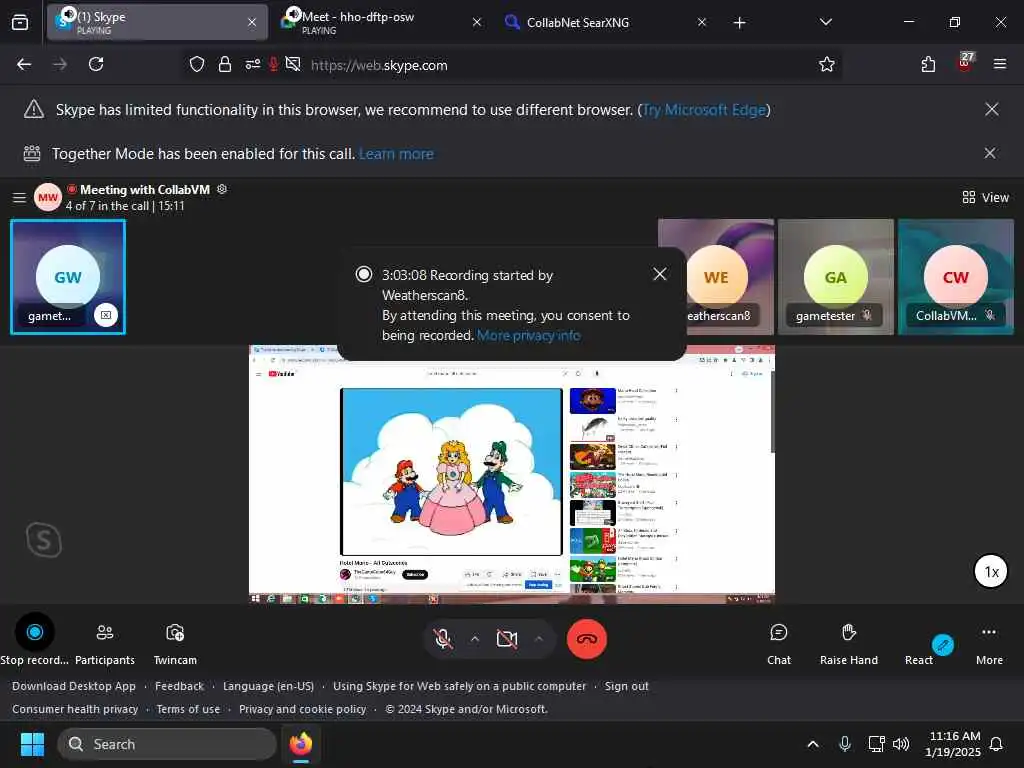
Task: Open the Chat panel
Action: pos(778,643)
